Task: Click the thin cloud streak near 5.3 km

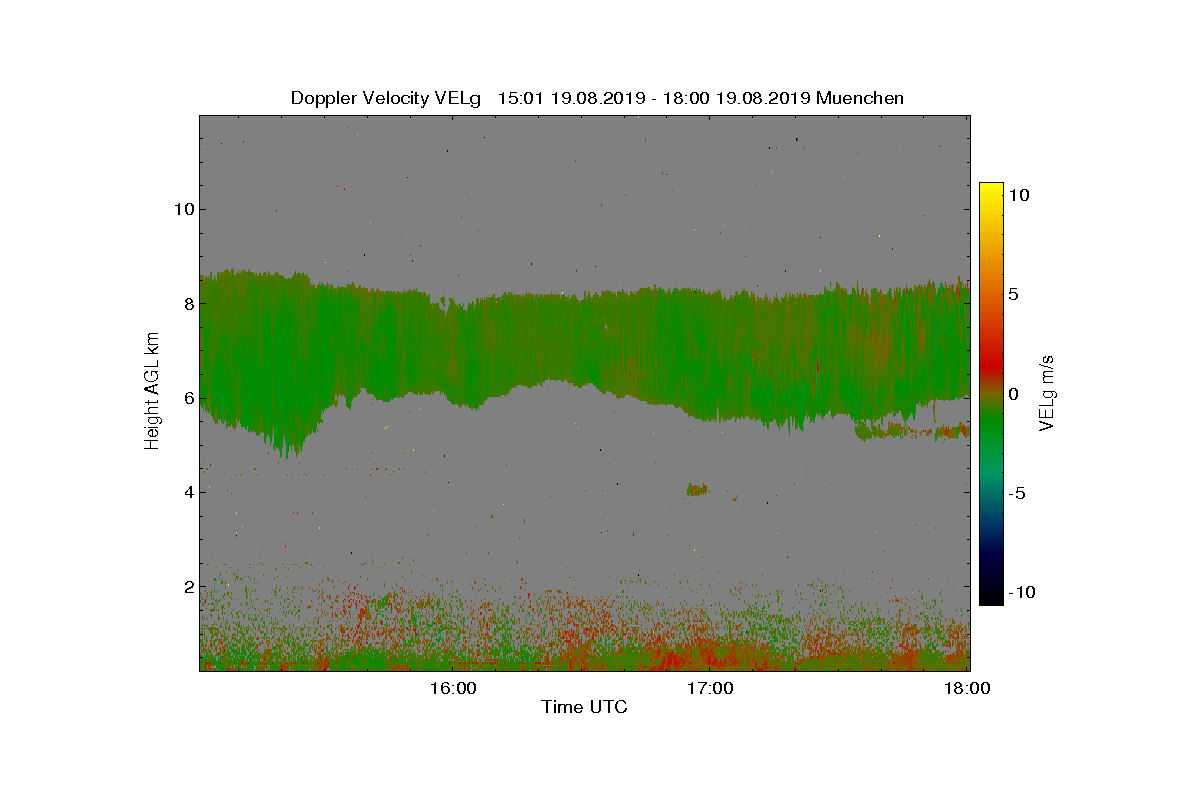Action: [x=912, y=431]
